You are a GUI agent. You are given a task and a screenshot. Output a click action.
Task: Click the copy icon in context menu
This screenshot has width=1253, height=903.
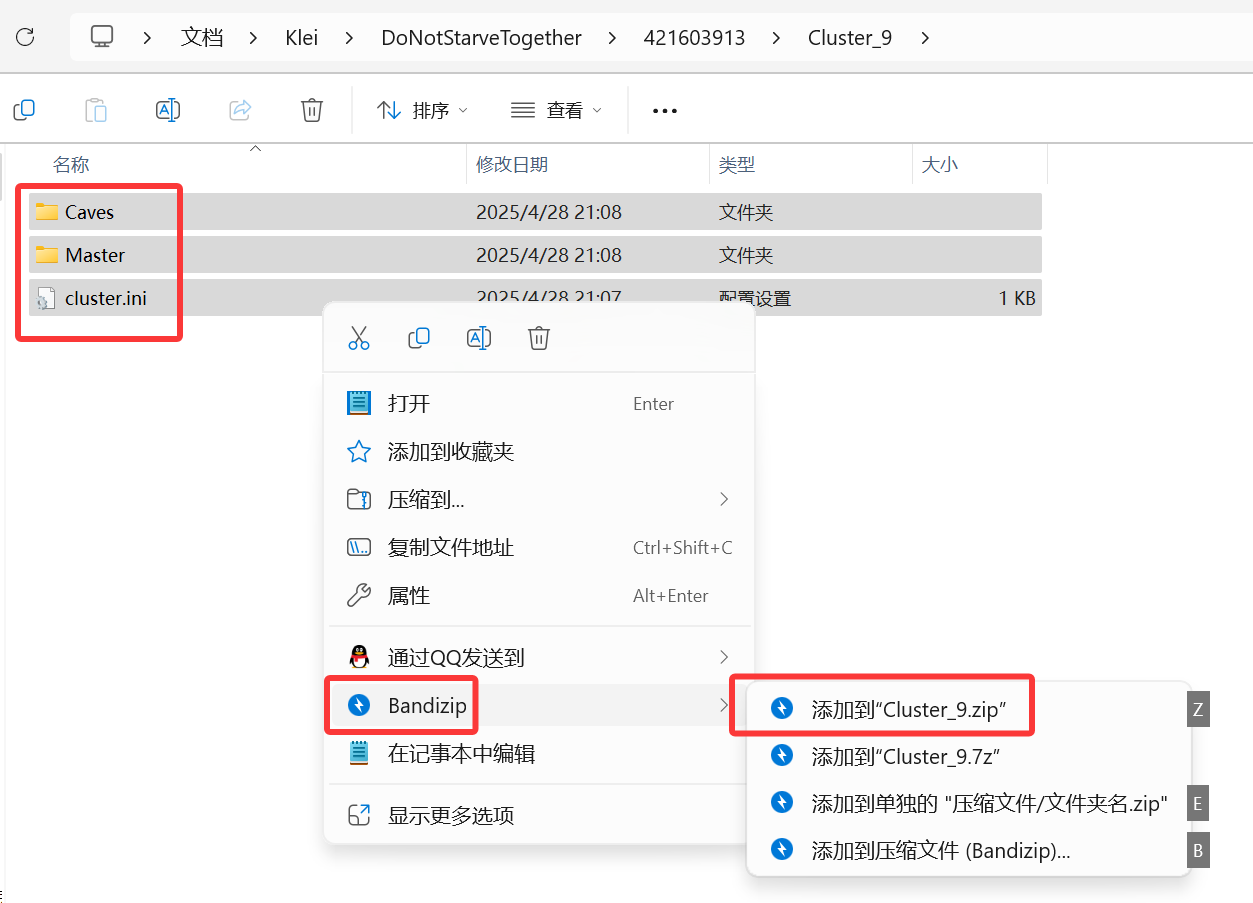(419, 339)
